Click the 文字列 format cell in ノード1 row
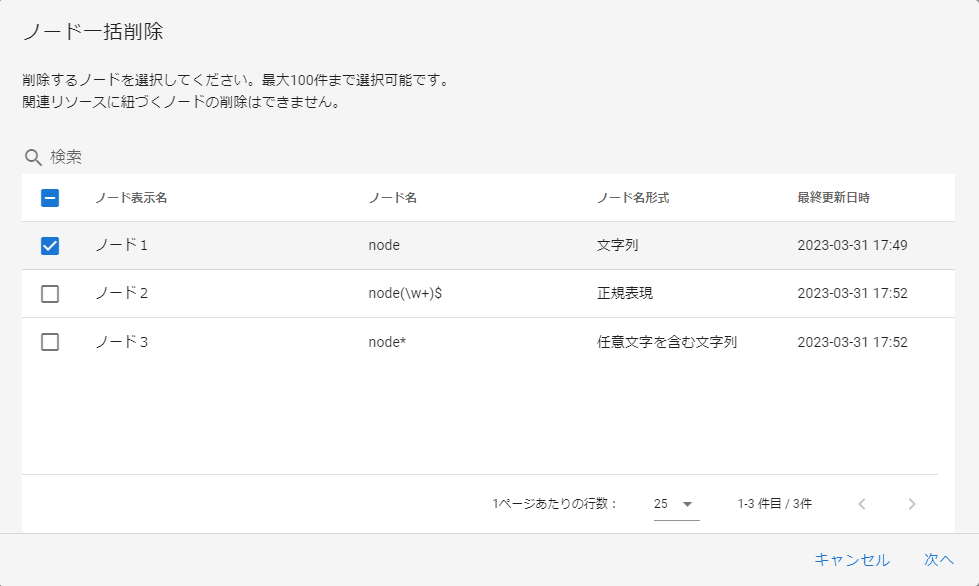The width and height of the screenshot is (979, 586). [x=616, y=246]
